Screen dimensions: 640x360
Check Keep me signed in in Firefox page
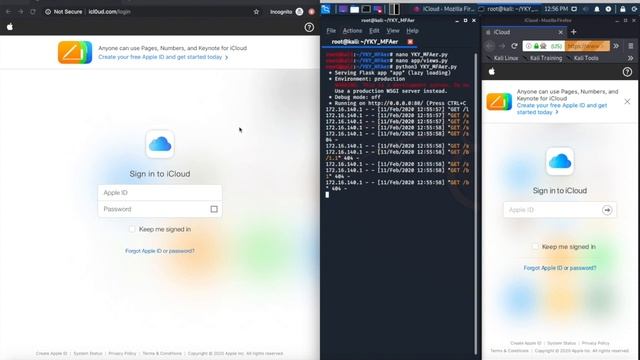coord(535,247)
